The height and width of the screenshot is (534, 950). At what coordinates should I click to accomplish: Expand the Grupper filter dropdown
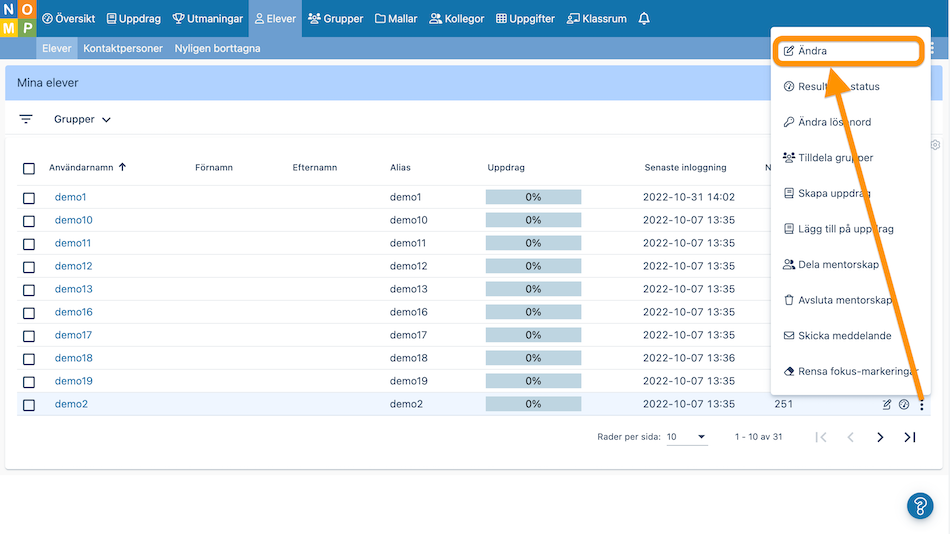[x=82, y=119]
